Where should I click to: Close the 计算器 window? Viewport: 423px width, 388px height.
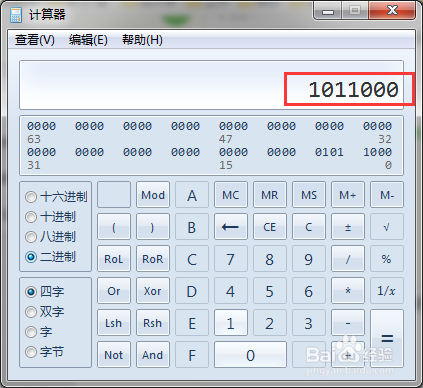[392, 11]
